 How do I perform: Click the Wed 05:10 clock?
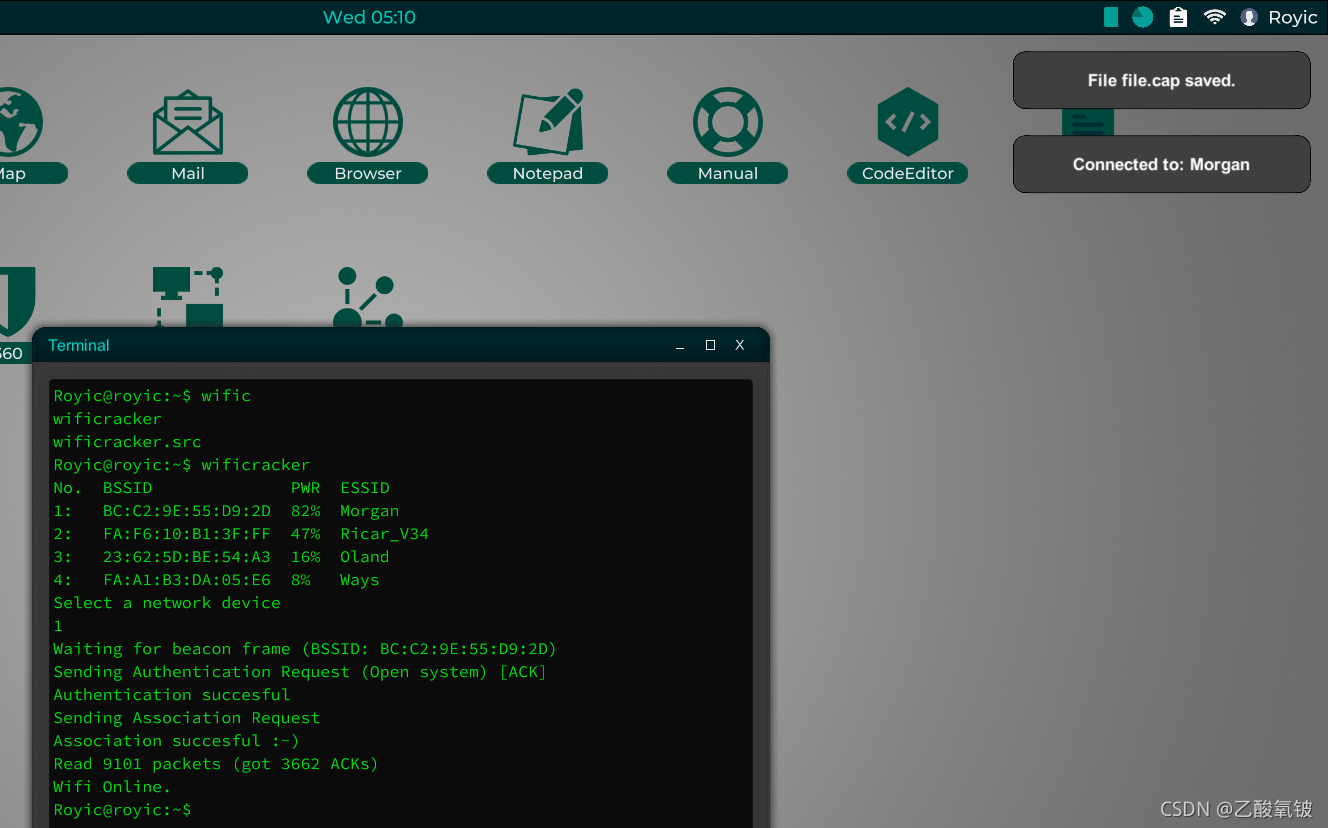pos(369,17)
